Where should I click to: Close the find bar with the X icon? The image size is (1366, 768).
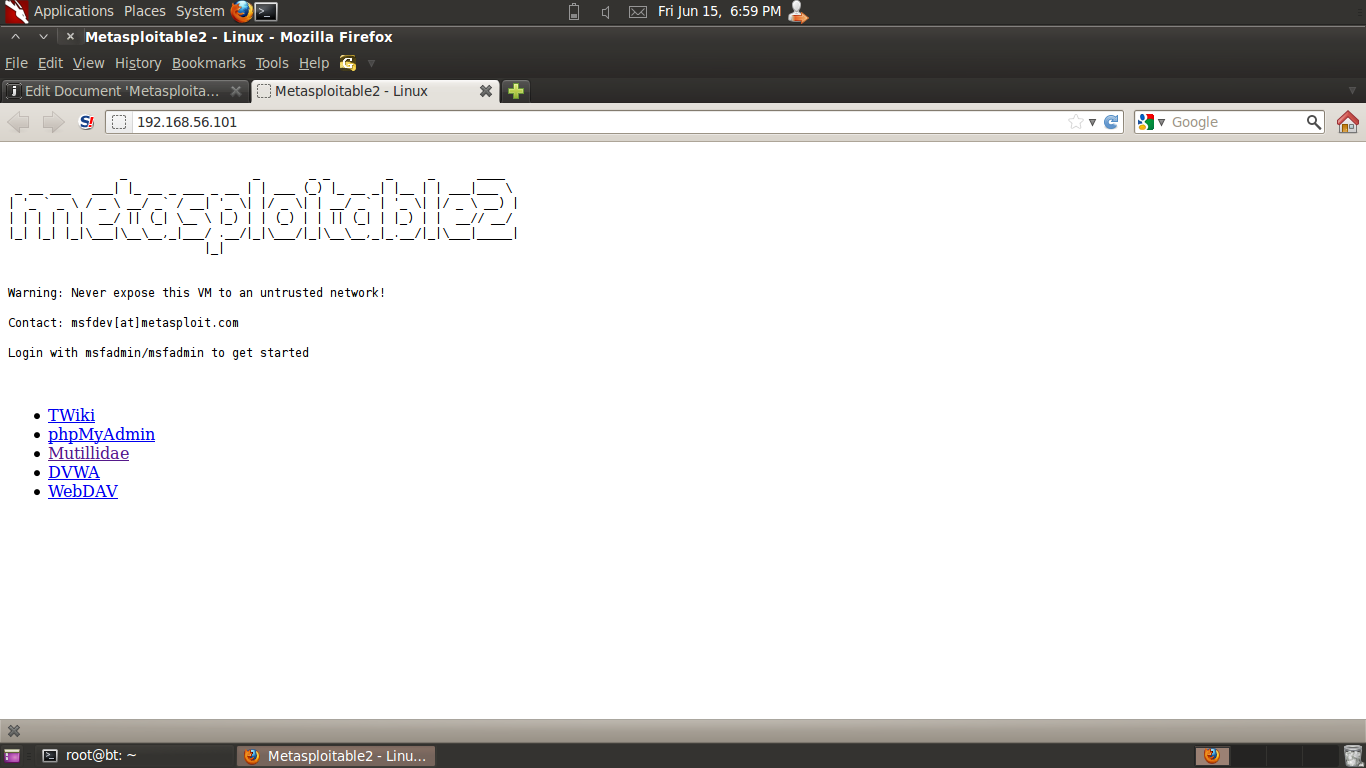pyautogui.click(x=14, y=731)
